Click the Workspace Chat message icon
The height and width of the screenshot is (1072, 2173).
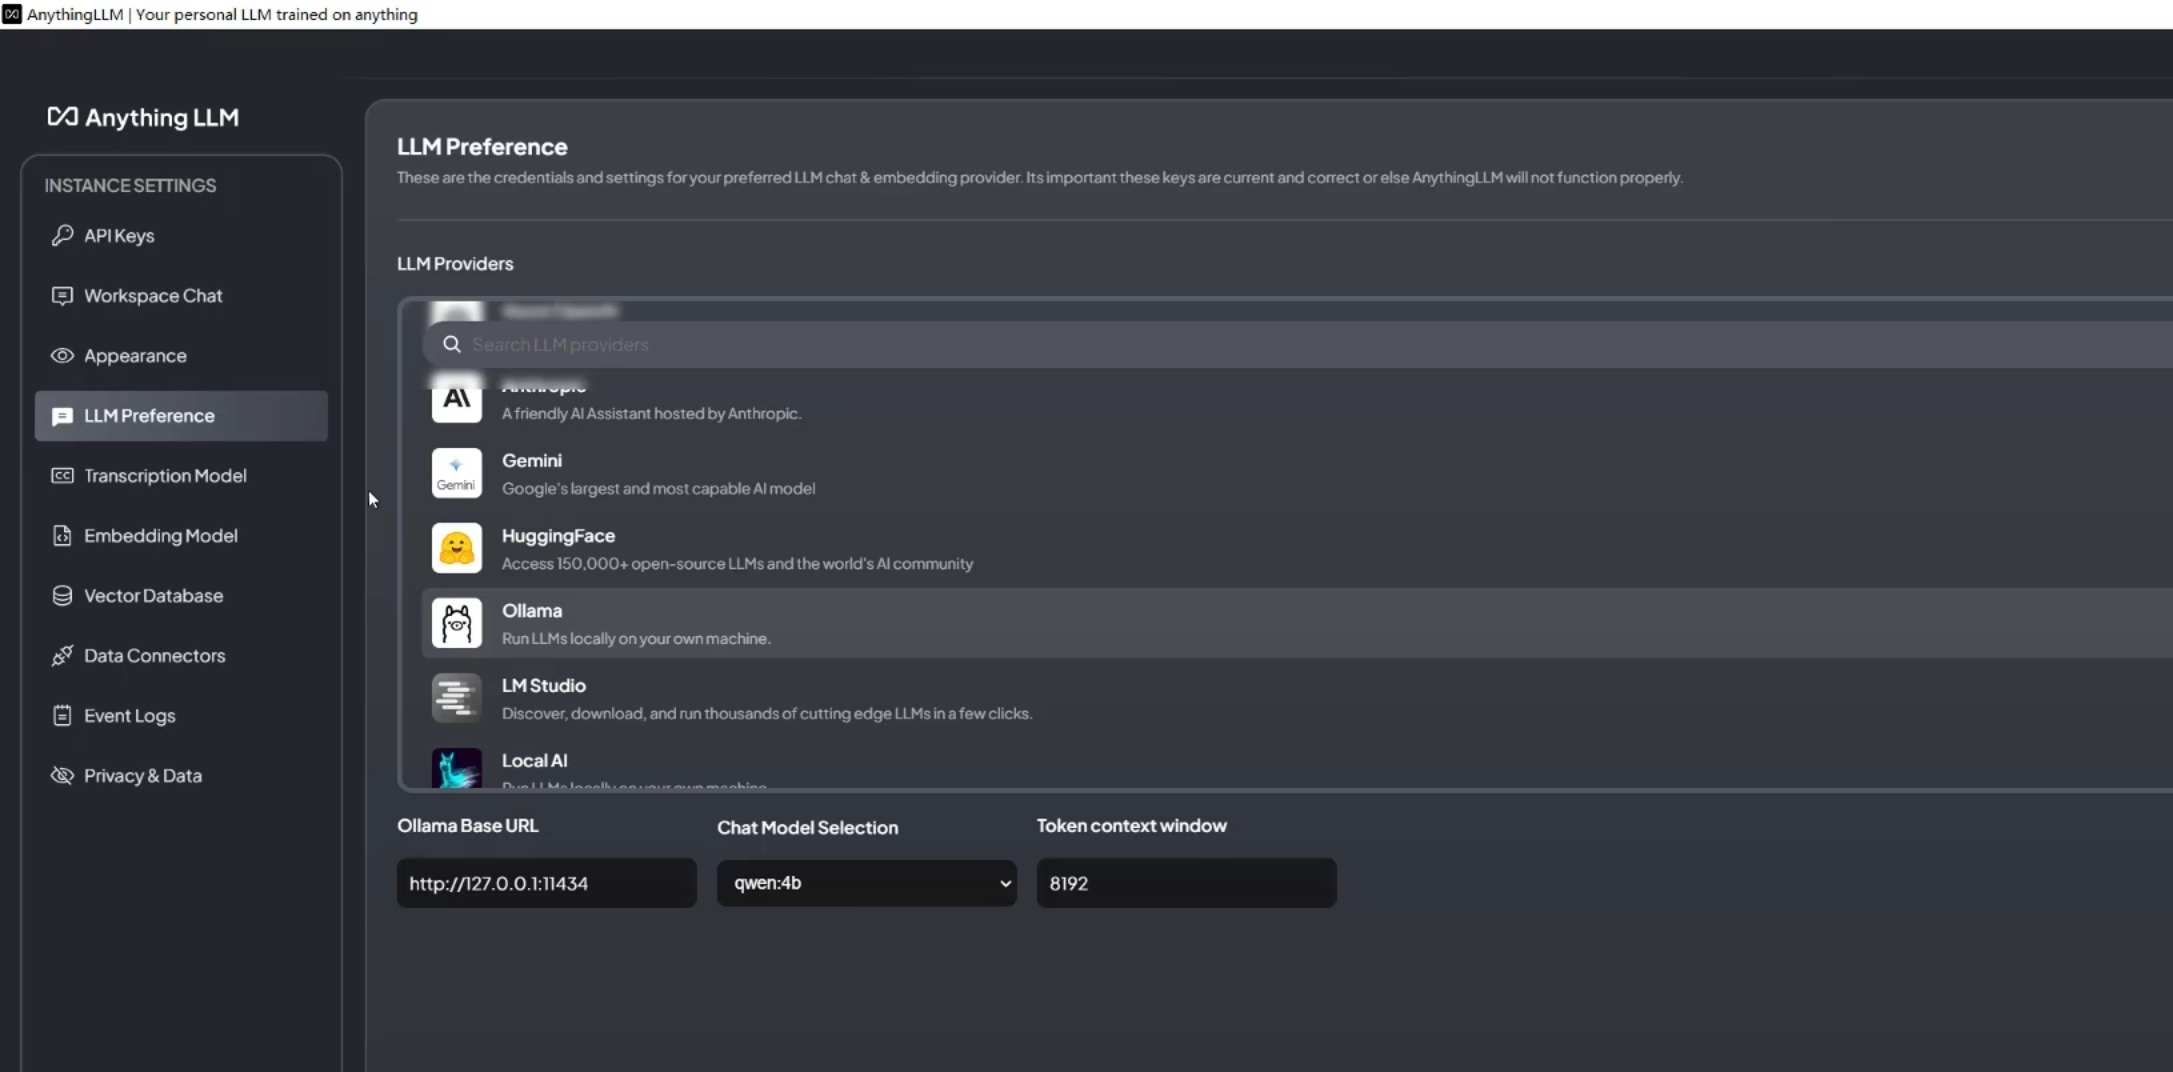(x=62, y=296)
